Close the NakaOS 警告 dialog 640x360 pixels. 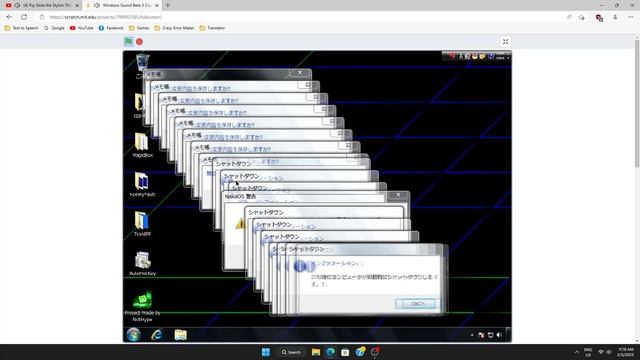(x=398, y=195)
